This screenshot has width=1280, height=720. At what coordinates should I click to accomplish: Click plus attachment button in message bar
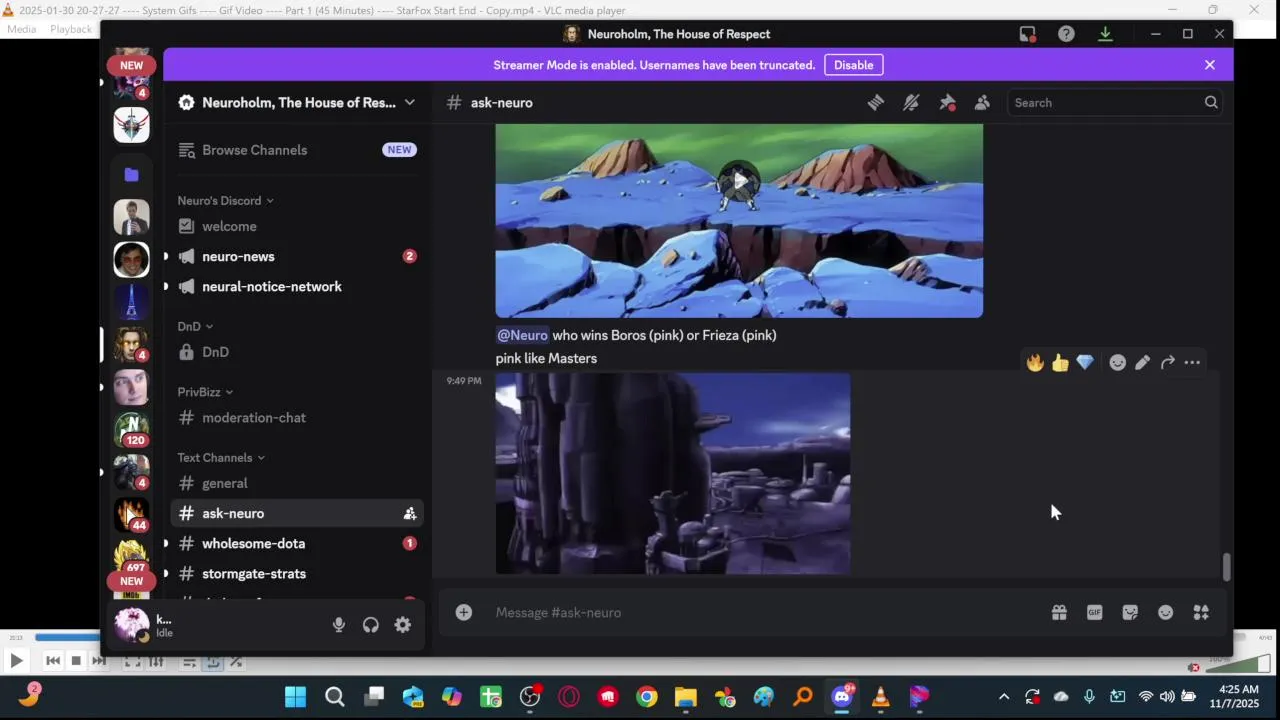[464, 612]
